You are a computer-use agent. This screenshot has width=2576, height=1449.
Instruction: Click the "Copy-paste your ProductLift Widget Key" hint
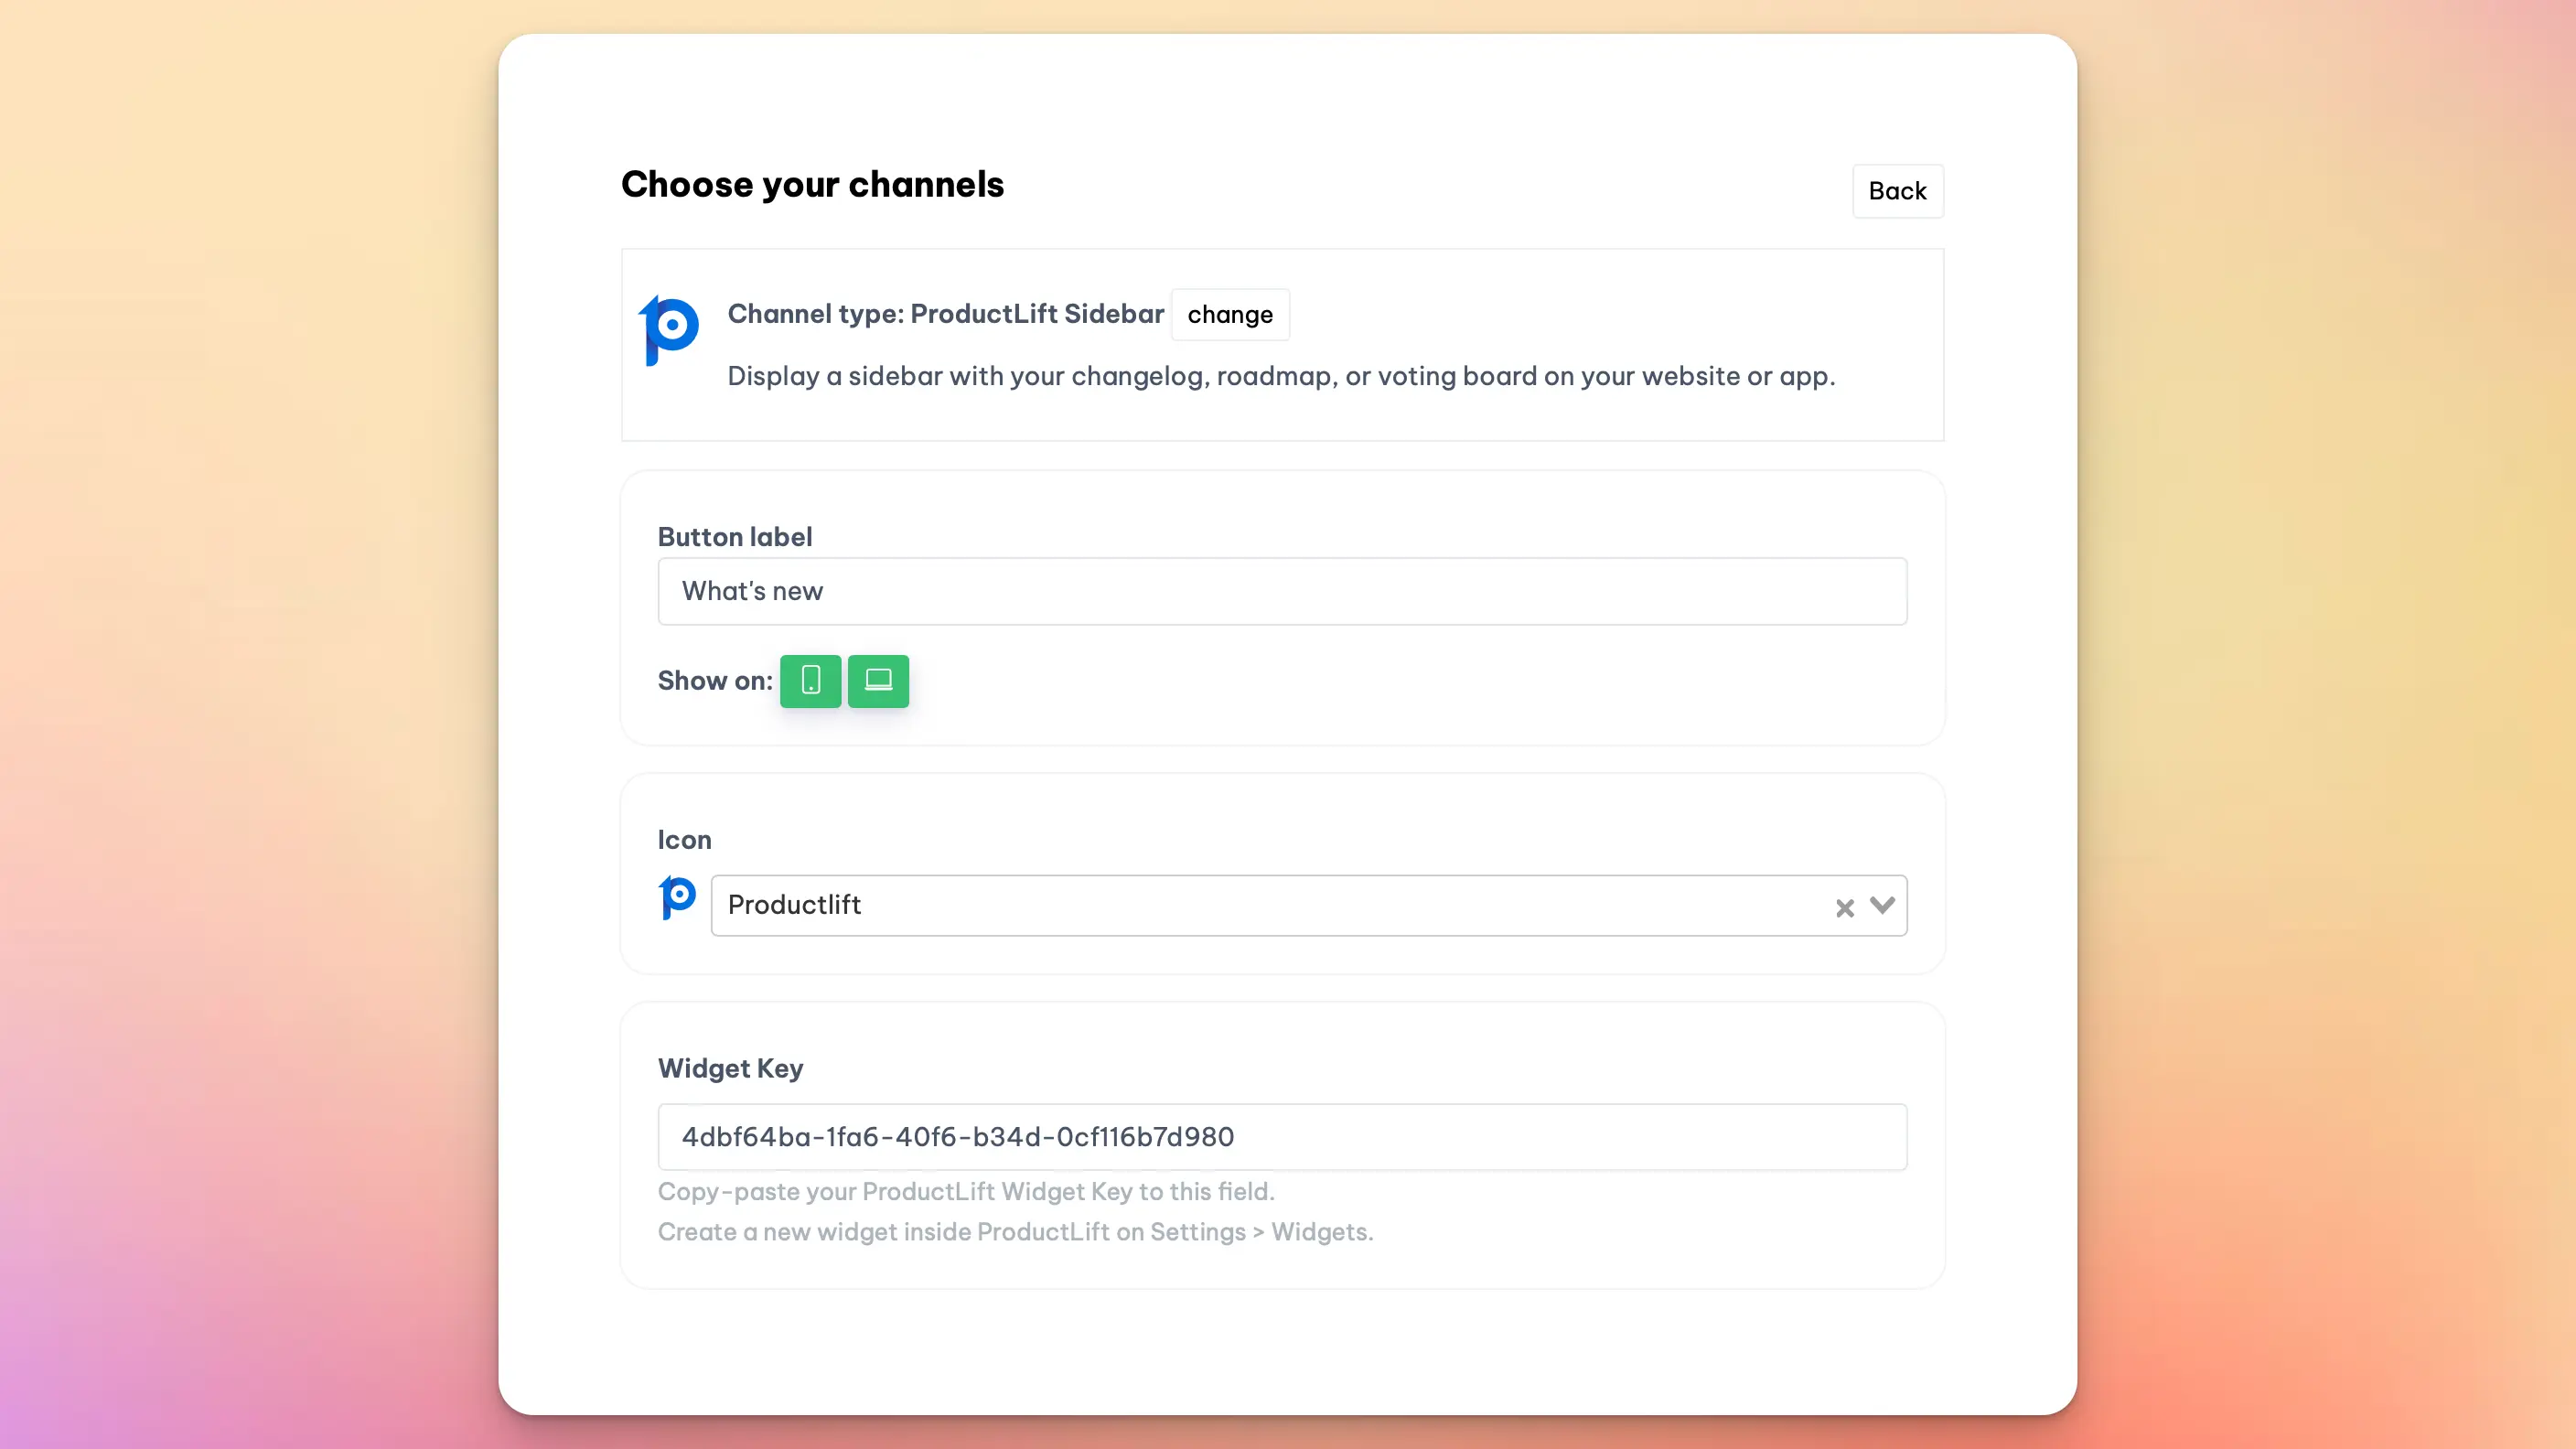[x=965, y=1191]
